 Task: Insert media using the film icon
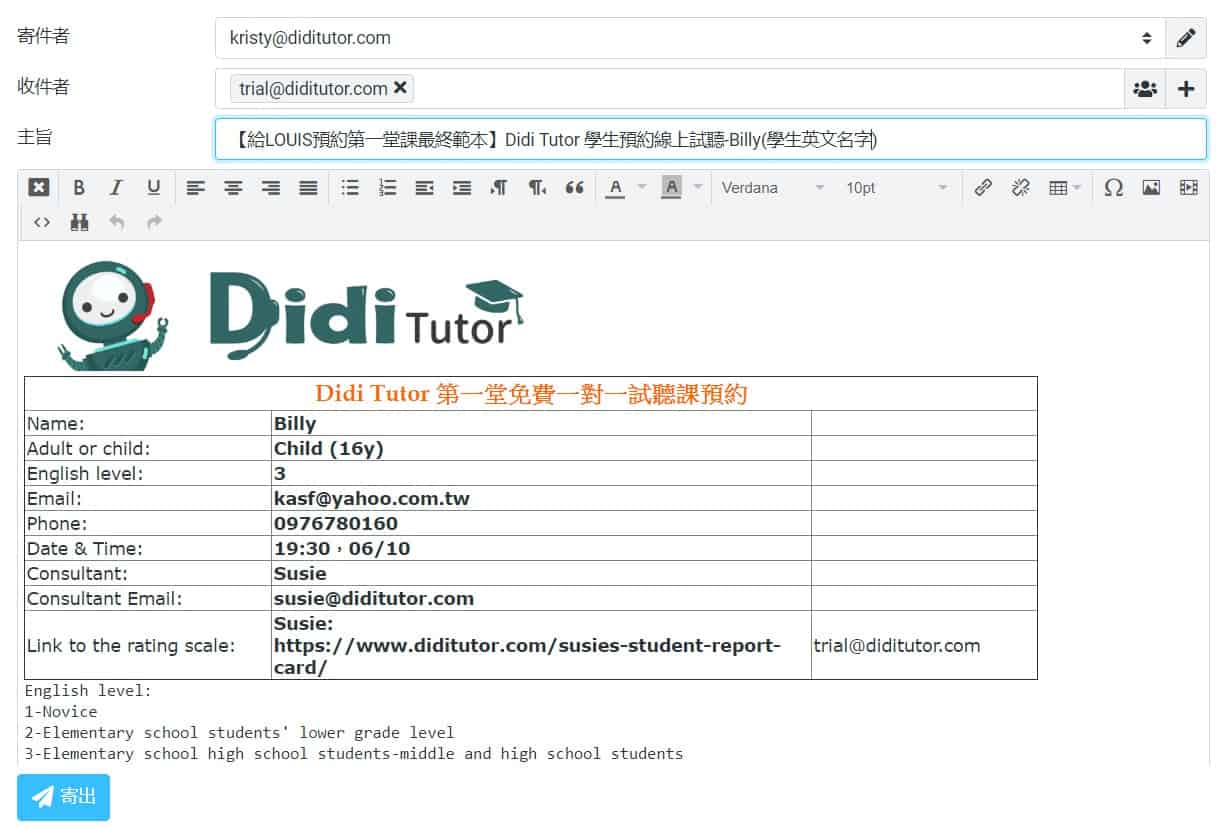[1188, 187]
